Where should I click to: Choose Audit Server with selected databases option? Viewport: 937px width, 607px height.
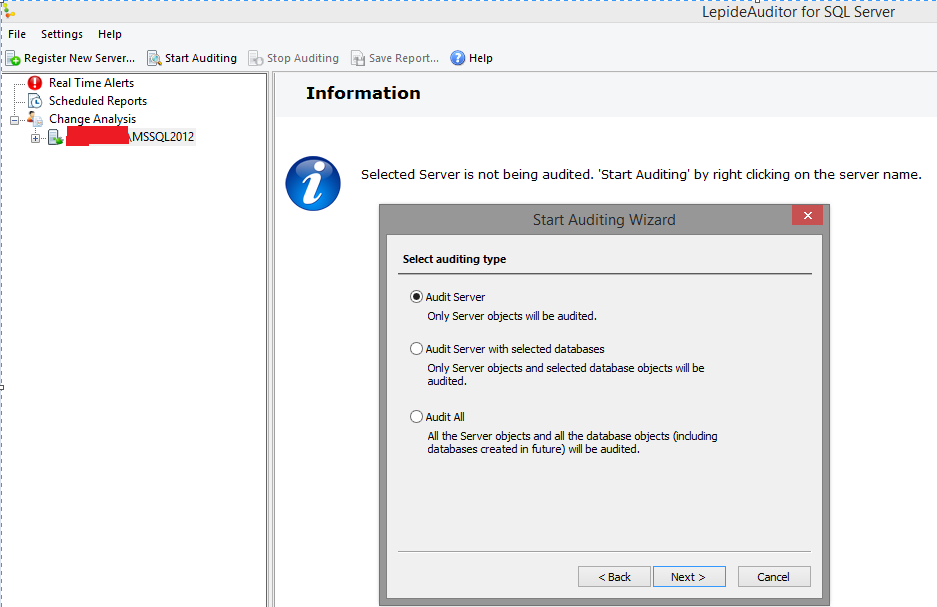[417, 349]
